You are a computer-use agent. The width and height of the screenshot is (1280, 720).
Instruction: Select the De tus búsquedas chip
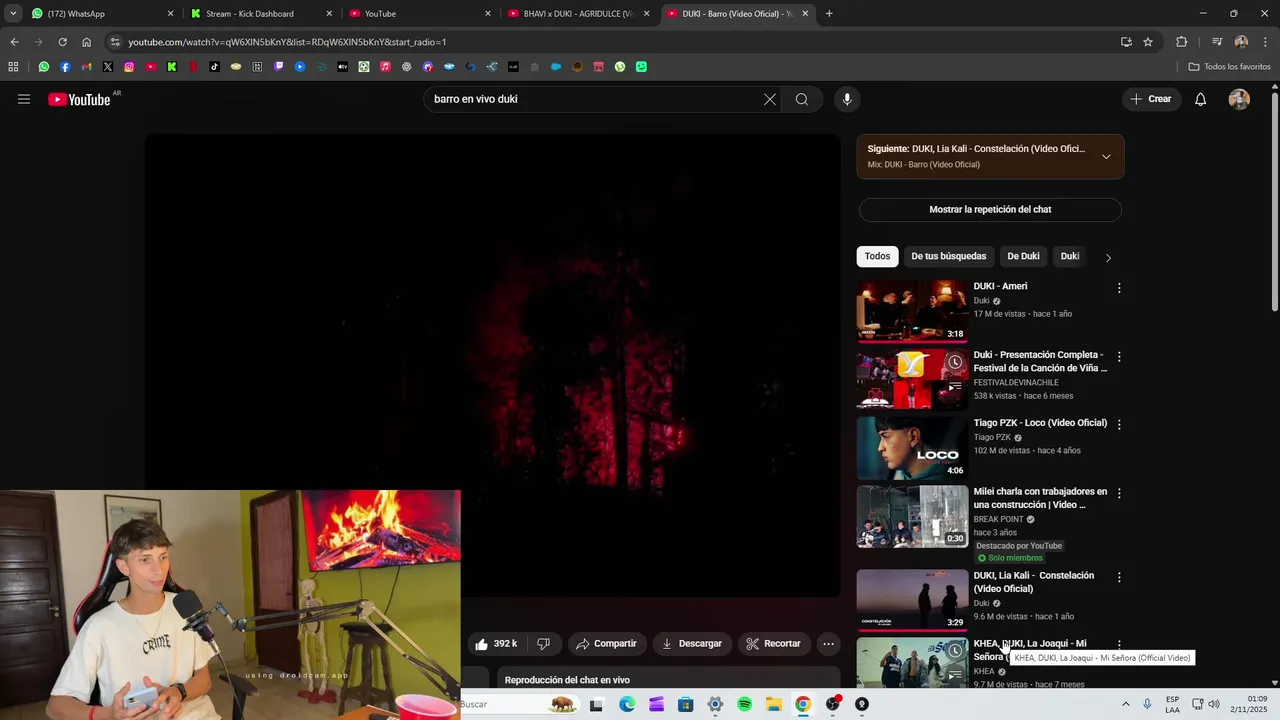point(948,256)
